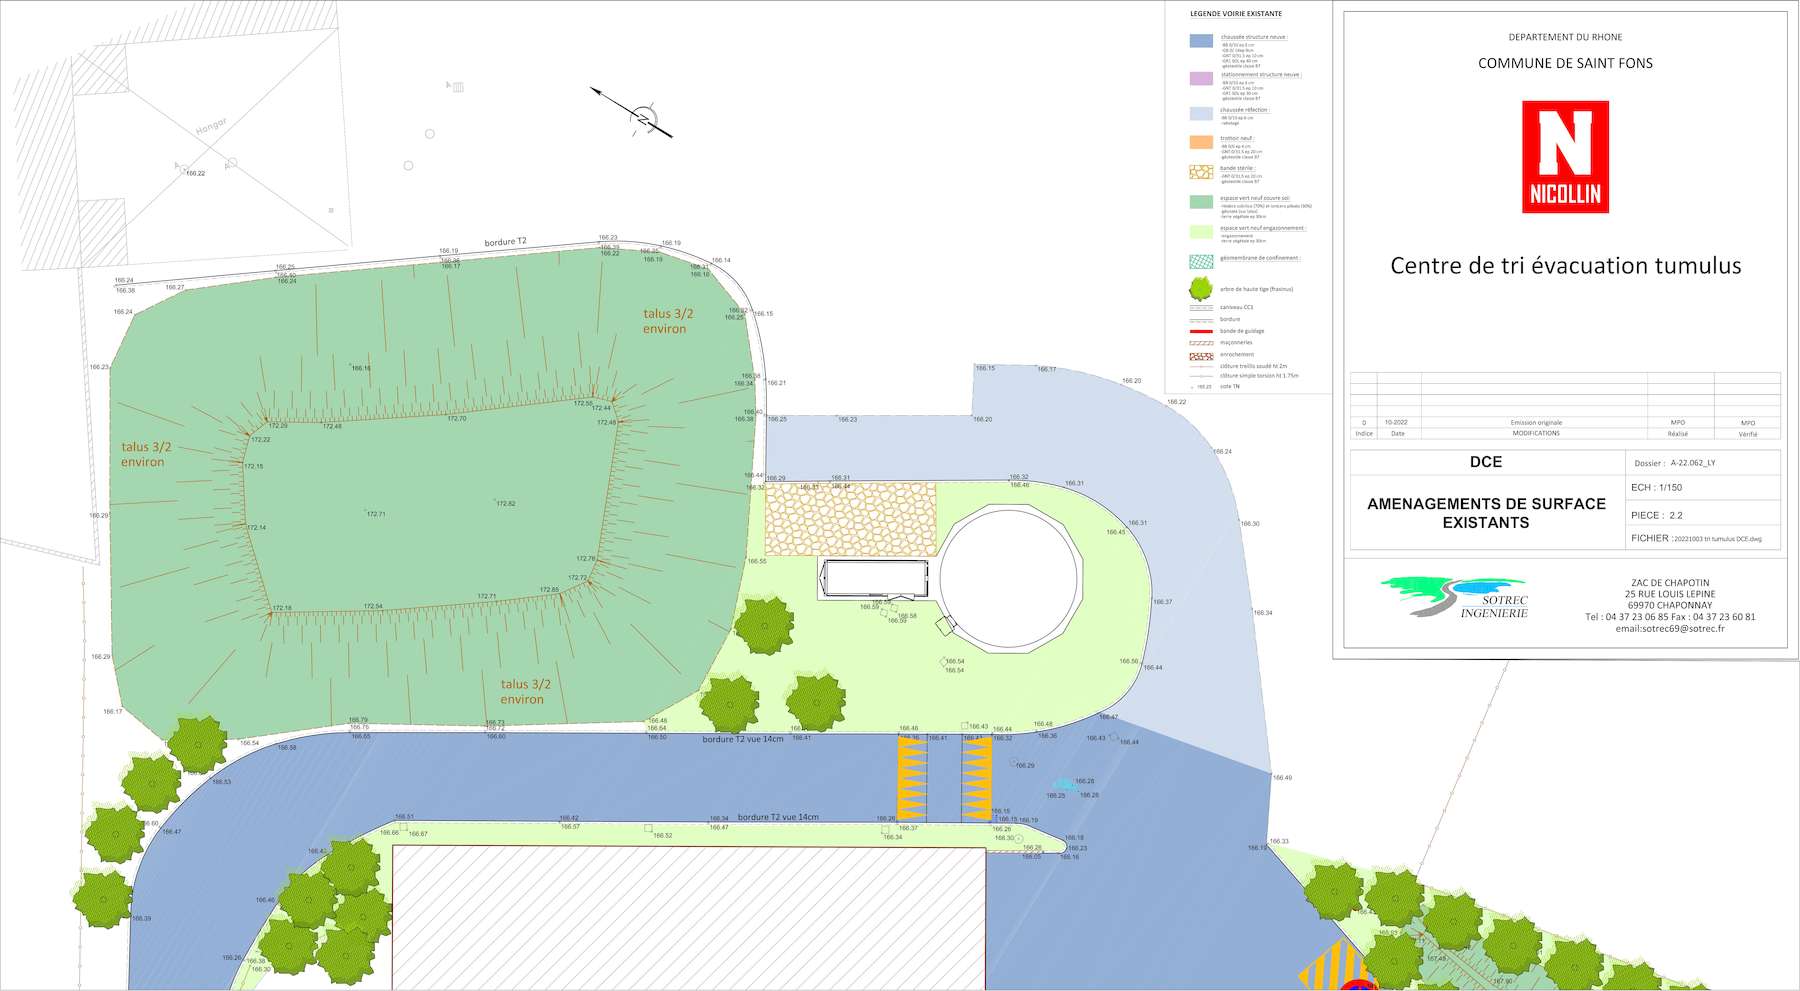The height and width of the screenshot is (991, 1800).
Task: Select the 'bande stérile' stone pattern legend icon
Action: (x=1201, y=172)
